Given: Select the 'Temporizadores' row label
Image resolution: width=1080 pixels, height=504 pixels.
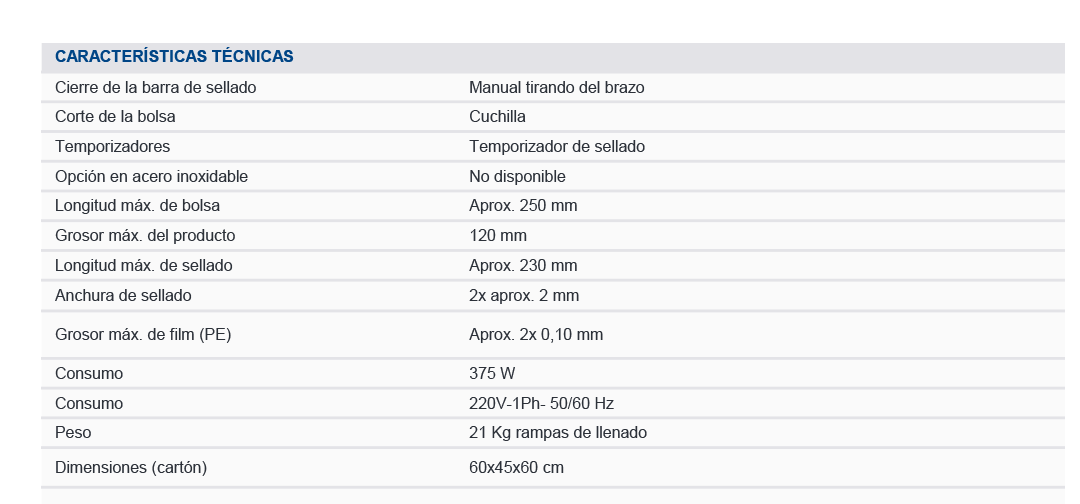Looking at the screenshot, I should pos(112,147).
